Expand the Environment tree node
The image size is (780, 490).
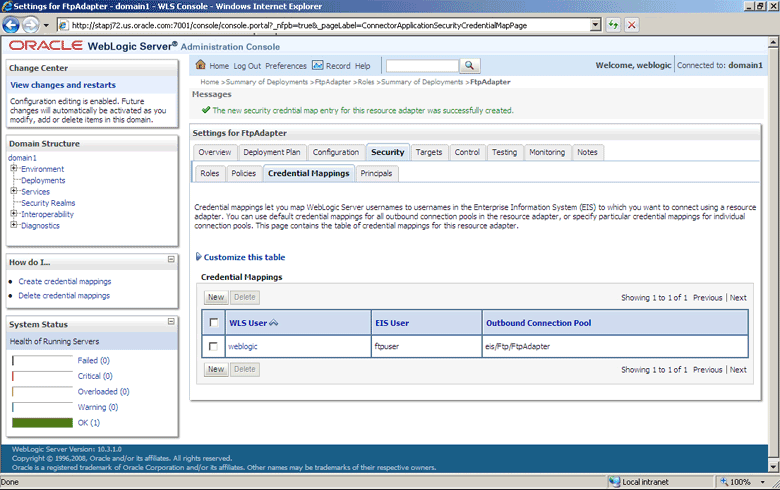(x=14, y=169)
